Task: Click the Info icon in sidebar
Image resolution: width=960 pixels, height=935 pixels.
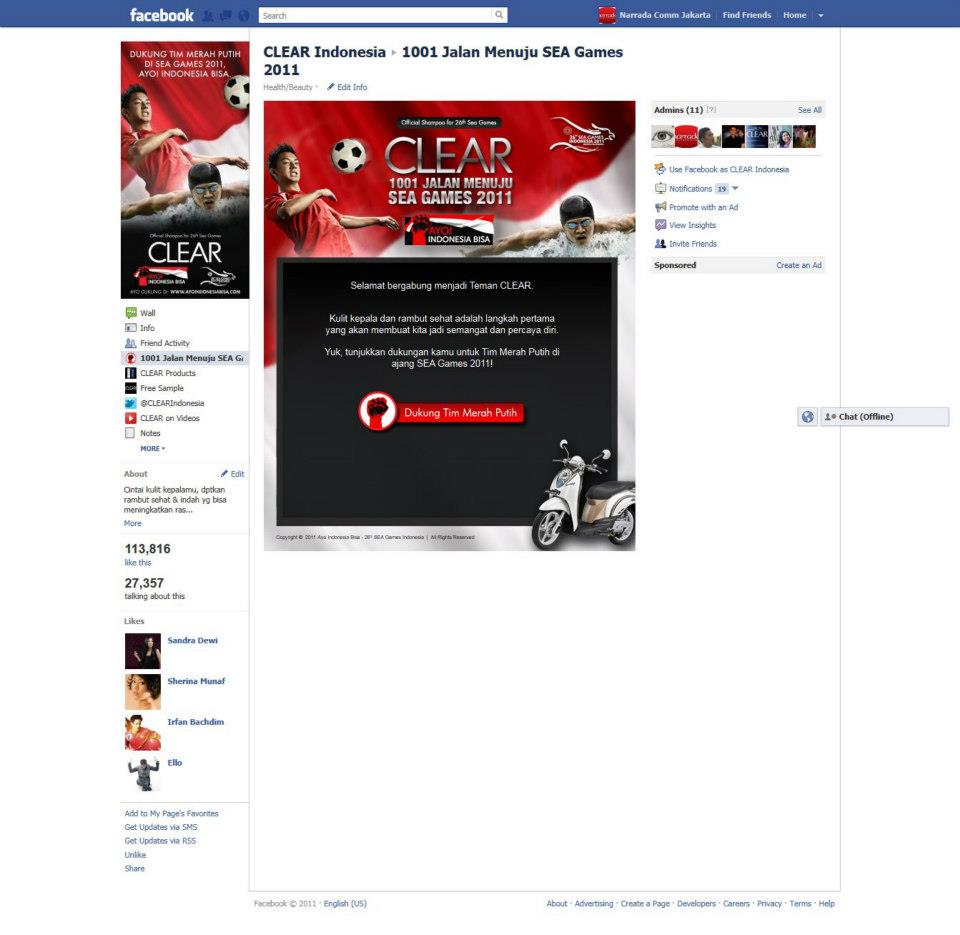Action: (x=131, y=328)
